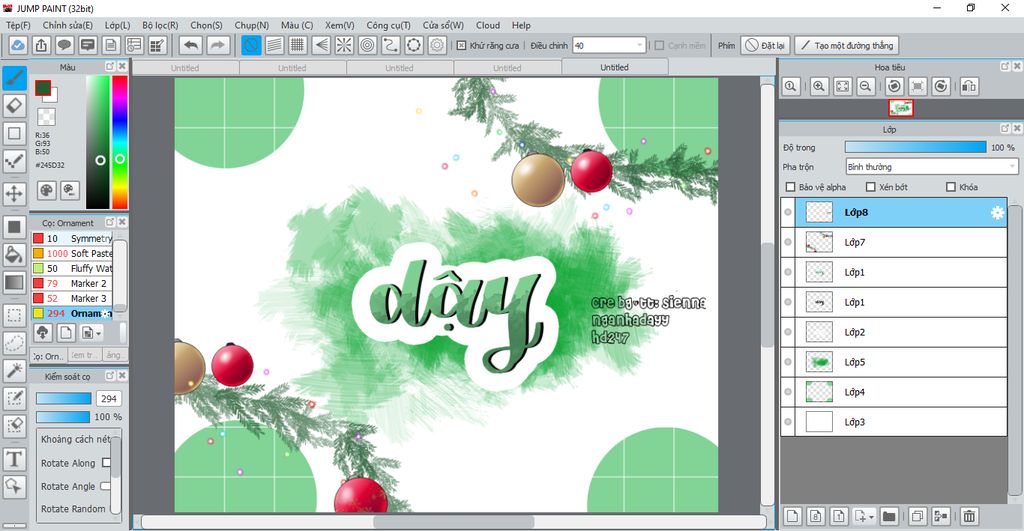Click the canvas horizontal scrollbar
This screenshot has width=1024, height=531.
pyautogui.click(x=454, y=522)
